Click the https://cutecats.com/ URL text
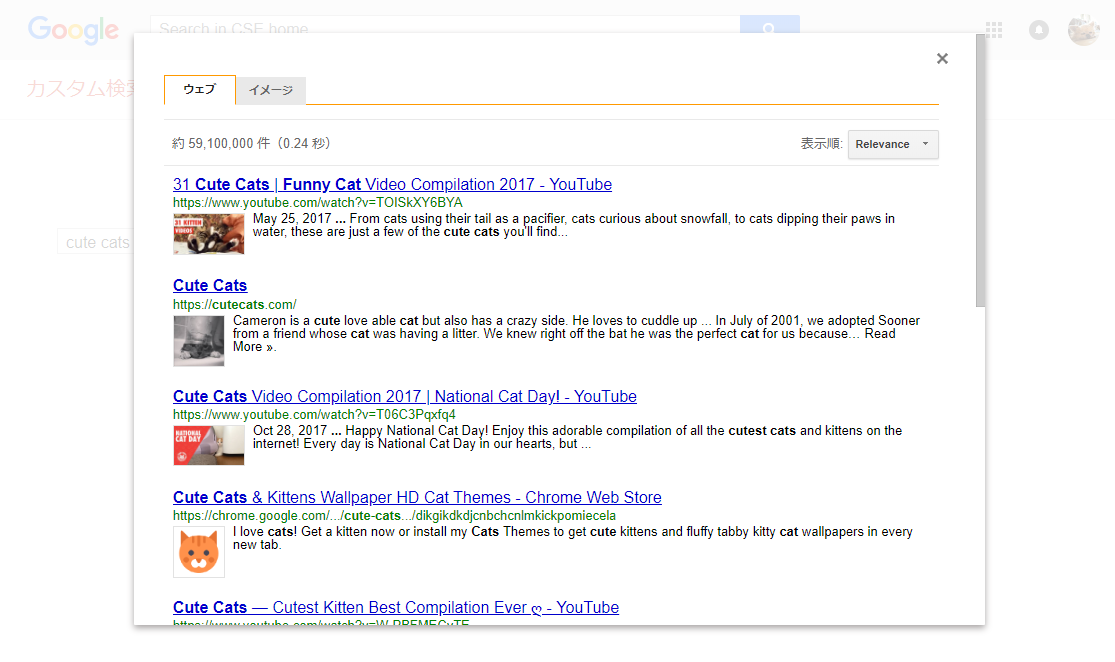Image resolution: width=1115 pixels, height=662 pixels. tap(235, 304)
